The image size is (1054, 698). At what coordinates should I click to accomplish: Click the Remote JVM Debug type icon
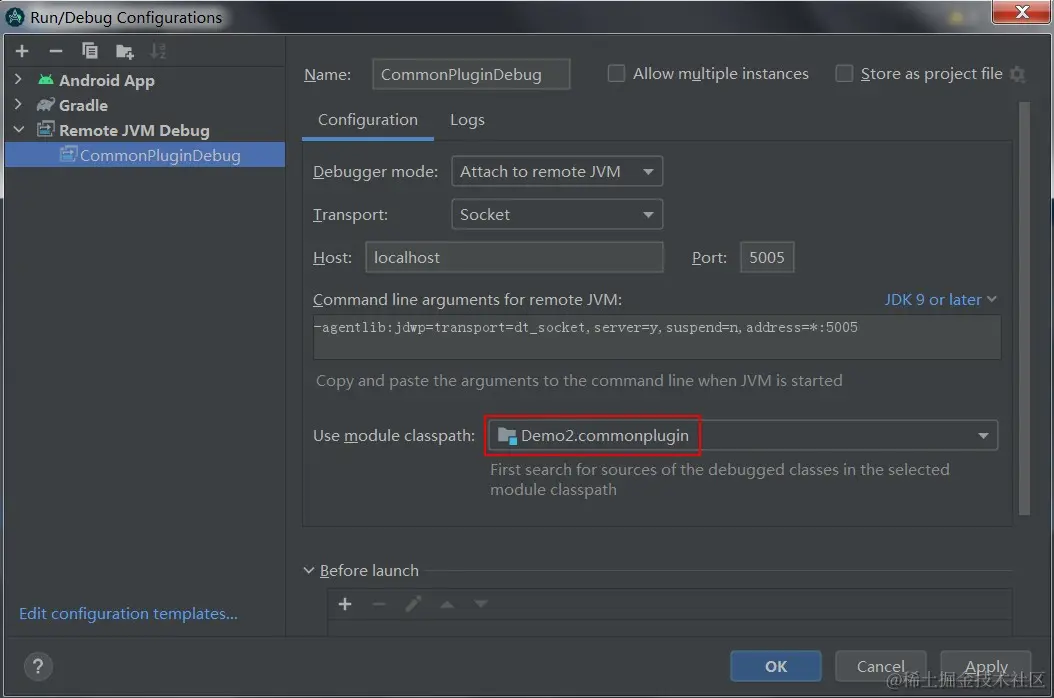45,129
